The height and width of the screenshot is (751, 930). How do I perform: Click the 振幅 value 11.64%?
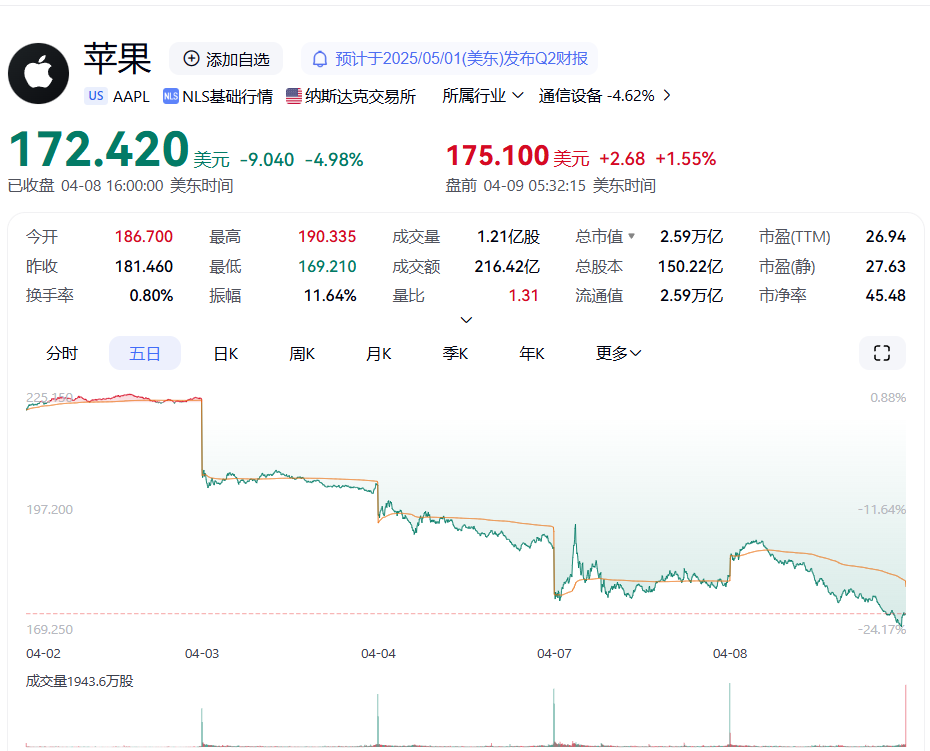click(x=330, y=295)
